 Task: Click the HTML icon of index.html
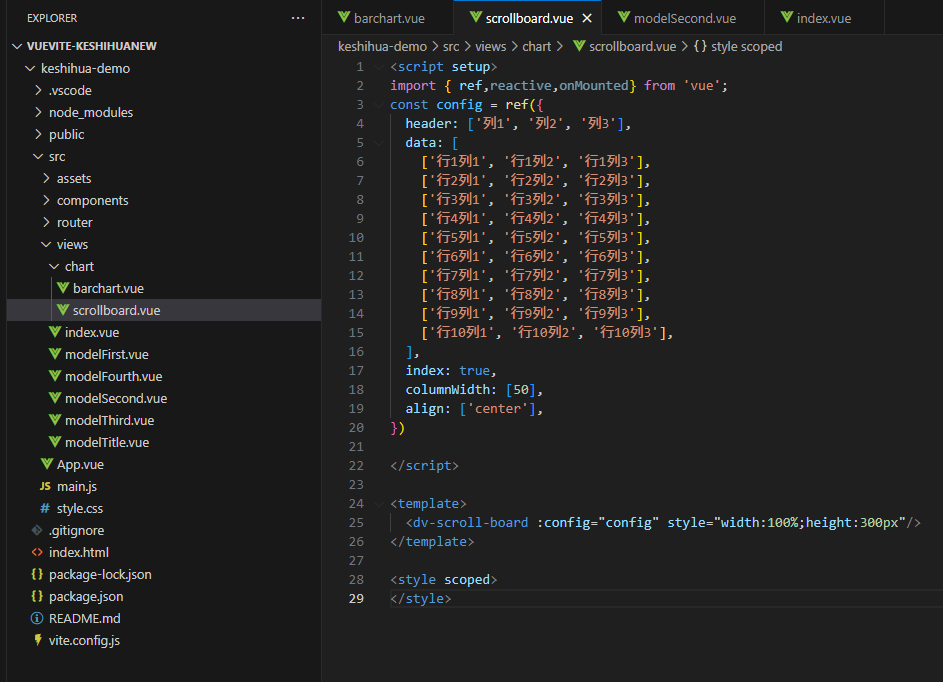[37, 552]
